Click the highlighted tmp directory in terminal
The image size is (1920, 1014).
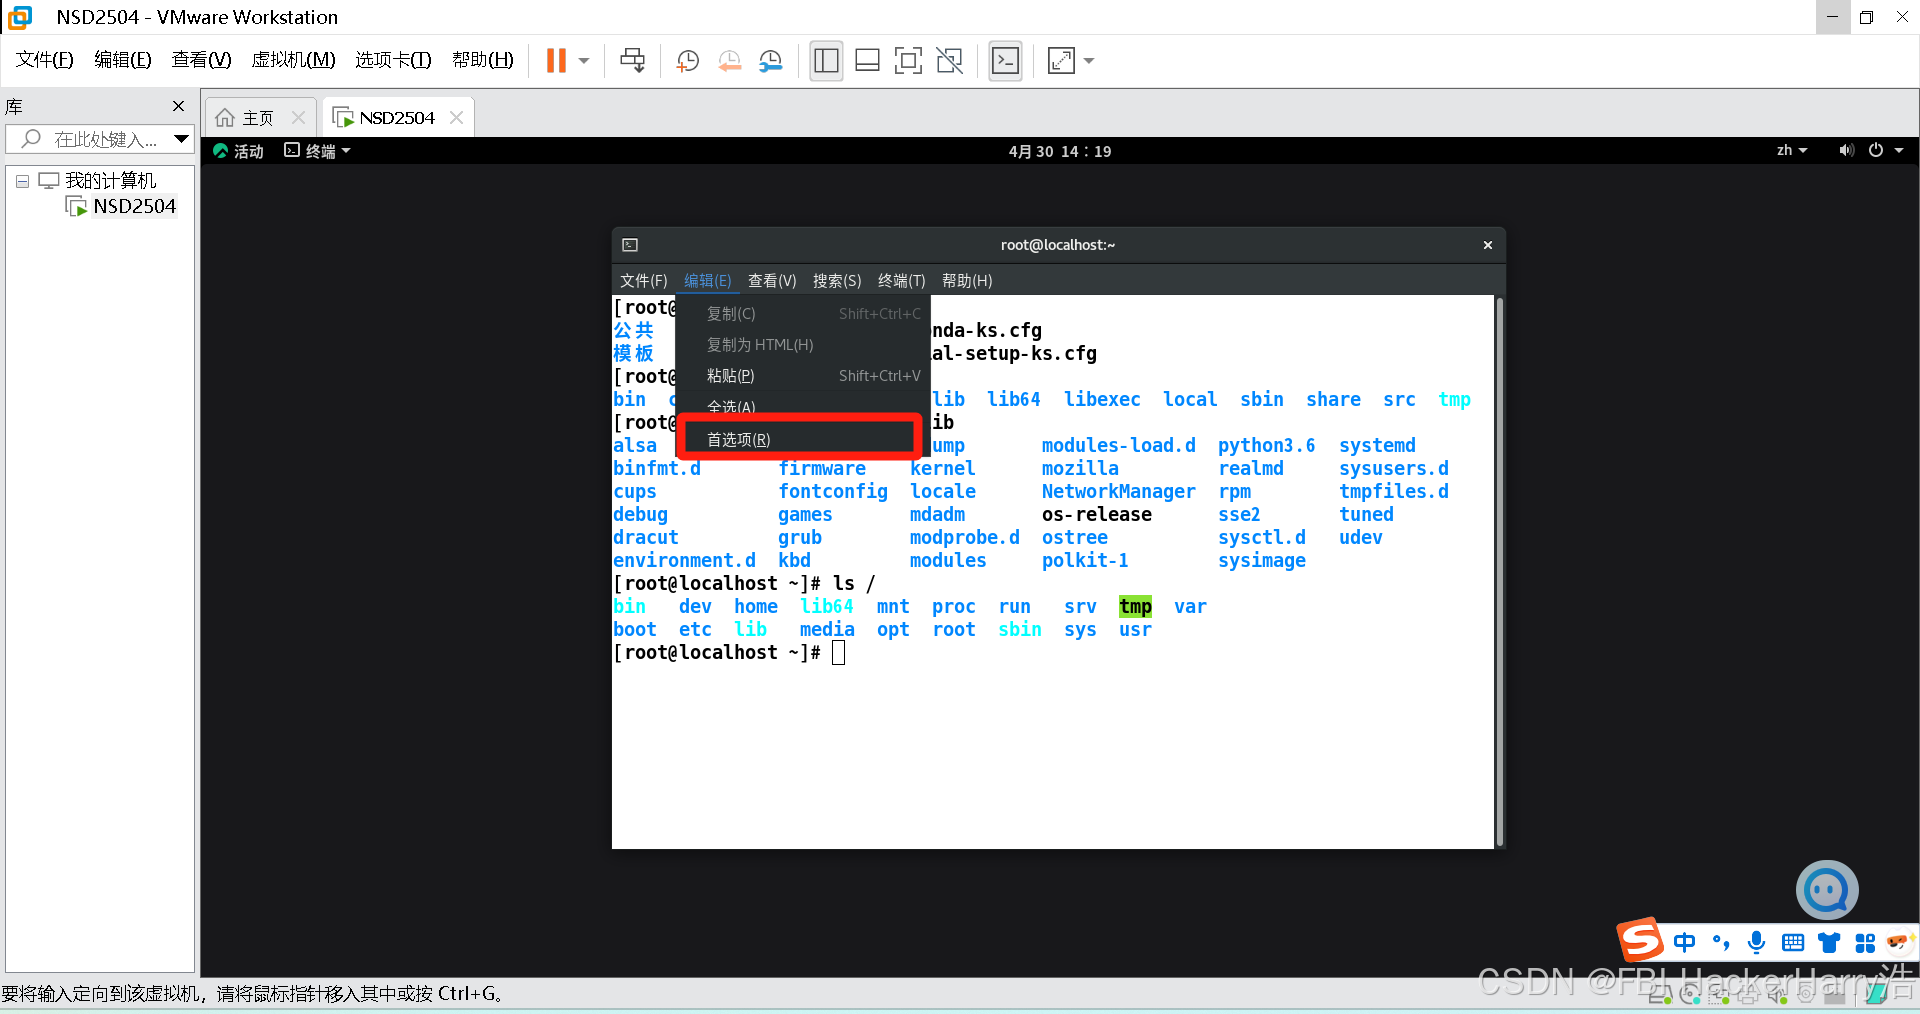(x=1135, y=607)
